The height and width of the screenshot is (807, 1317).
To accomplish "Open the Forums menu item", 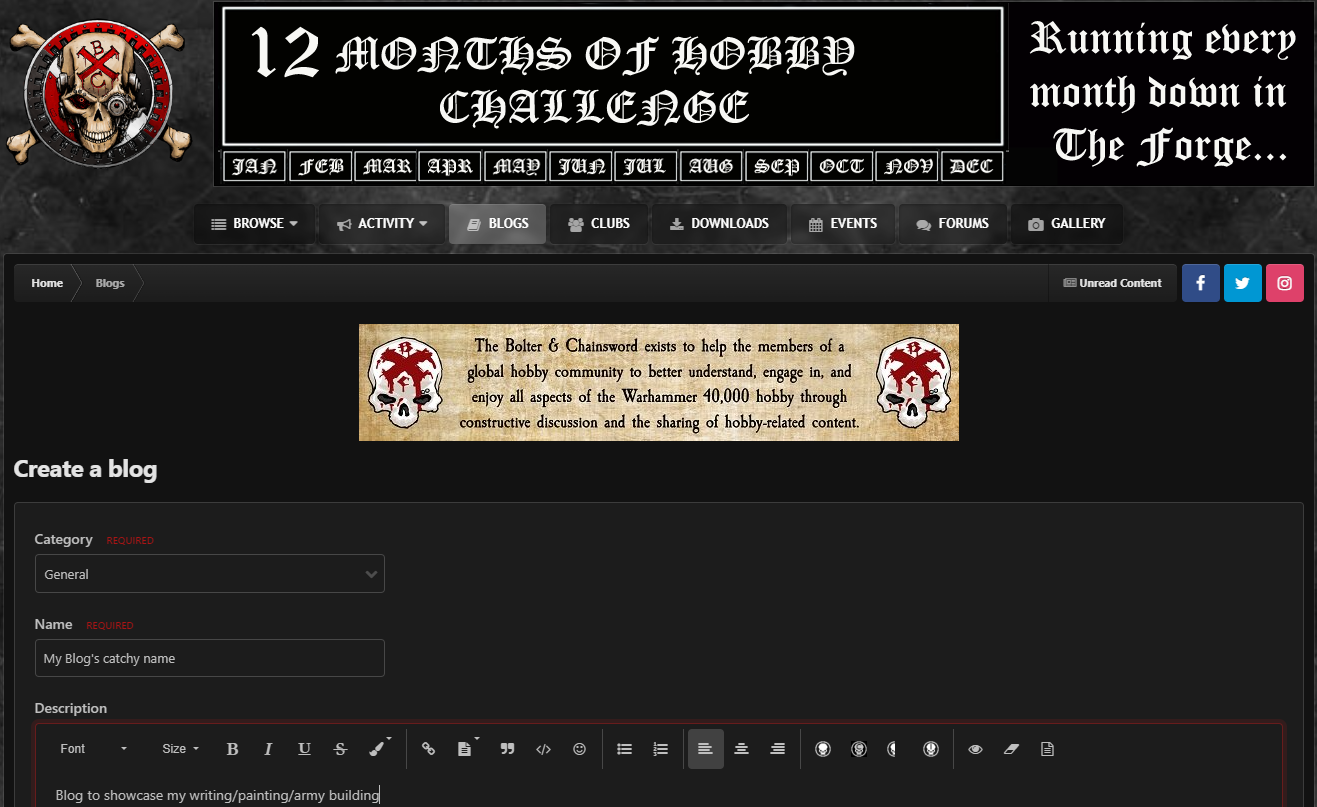I will (x=952, y=224).
